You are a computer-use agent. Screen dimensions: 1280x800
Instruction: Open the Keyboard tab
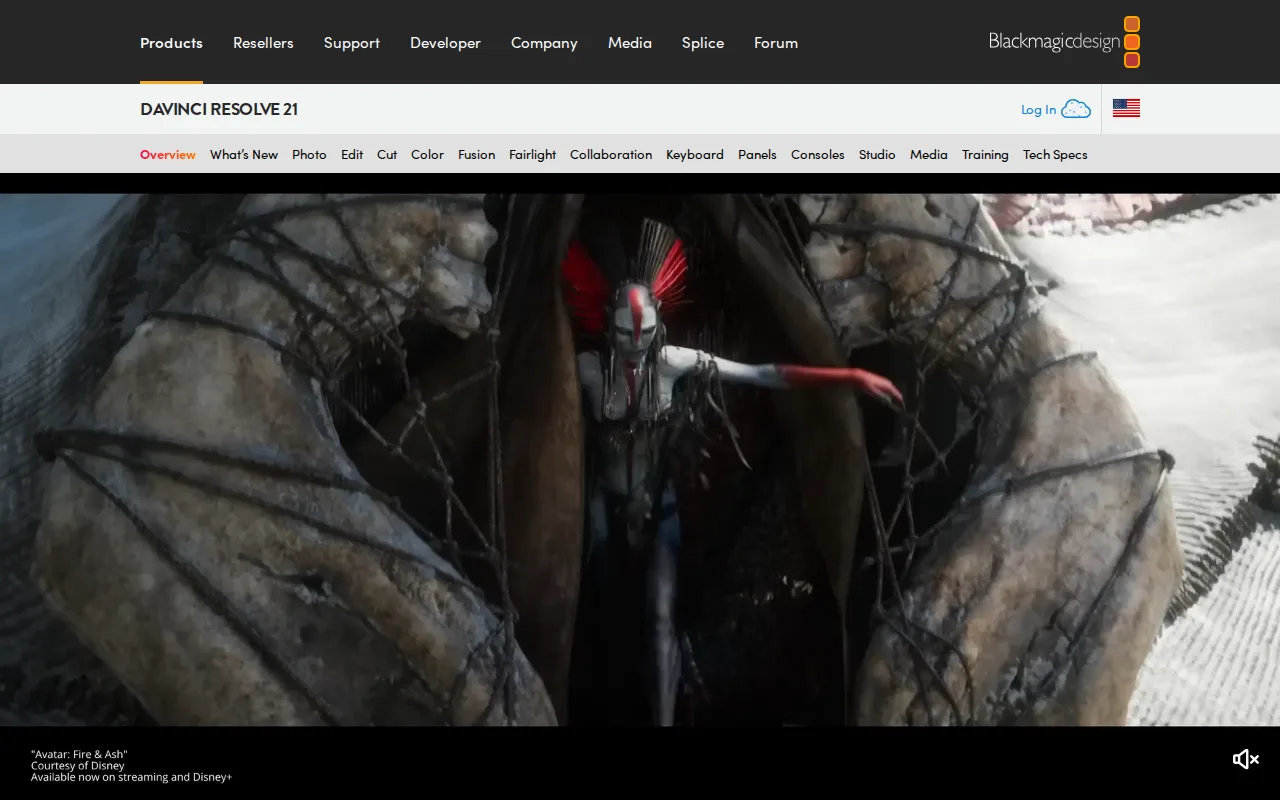click(x=695, y=154)
